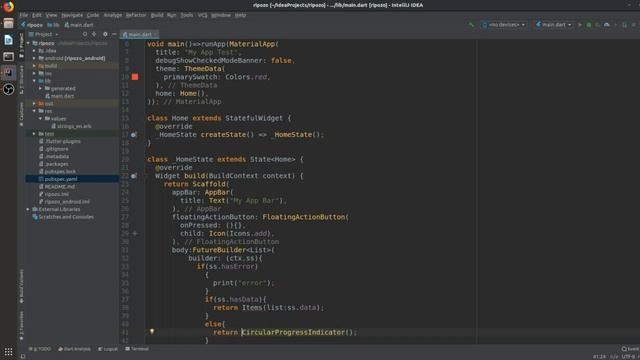The image size is (640, 360).
Task: Open the Navigate menu
Action: tap(72, 15)
